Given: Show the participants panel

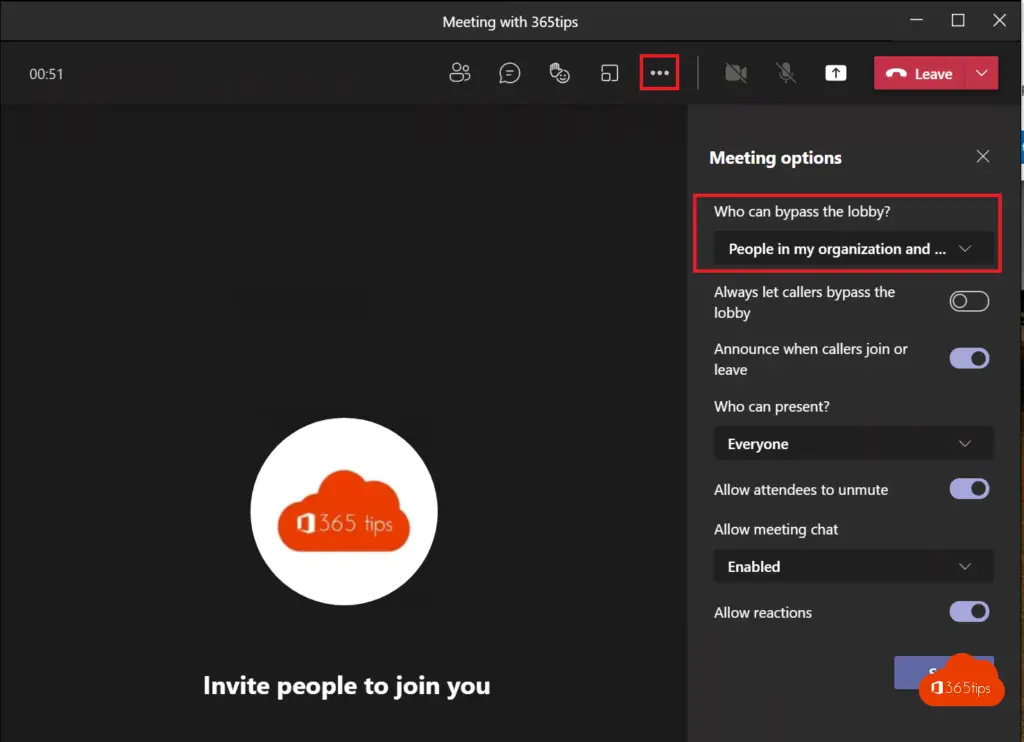Looking at the screenshot, I should pyautogui.click(x=460, y=73).
